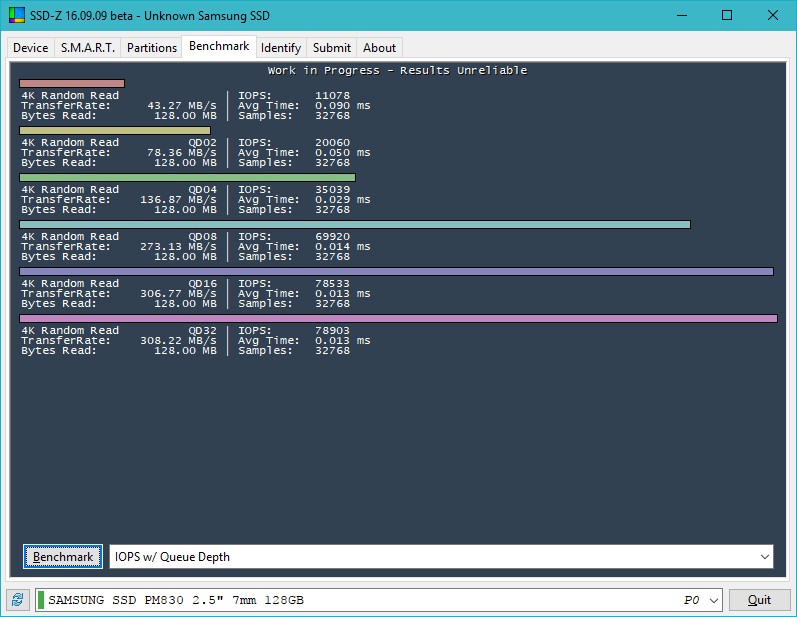Open the Partitions tab

151,47
